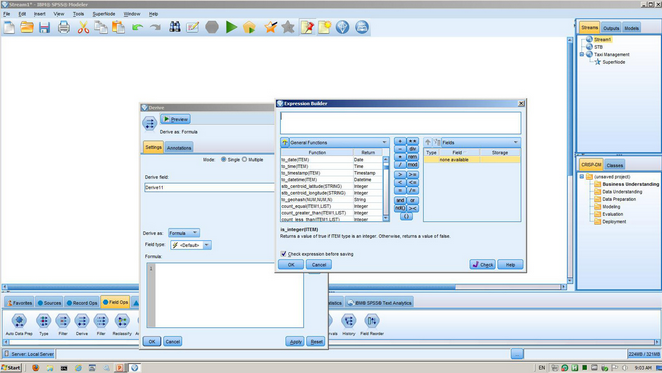Select the Reclassify node in palette
The height and width of the screenshot is (373, 662).
point(122,324)
